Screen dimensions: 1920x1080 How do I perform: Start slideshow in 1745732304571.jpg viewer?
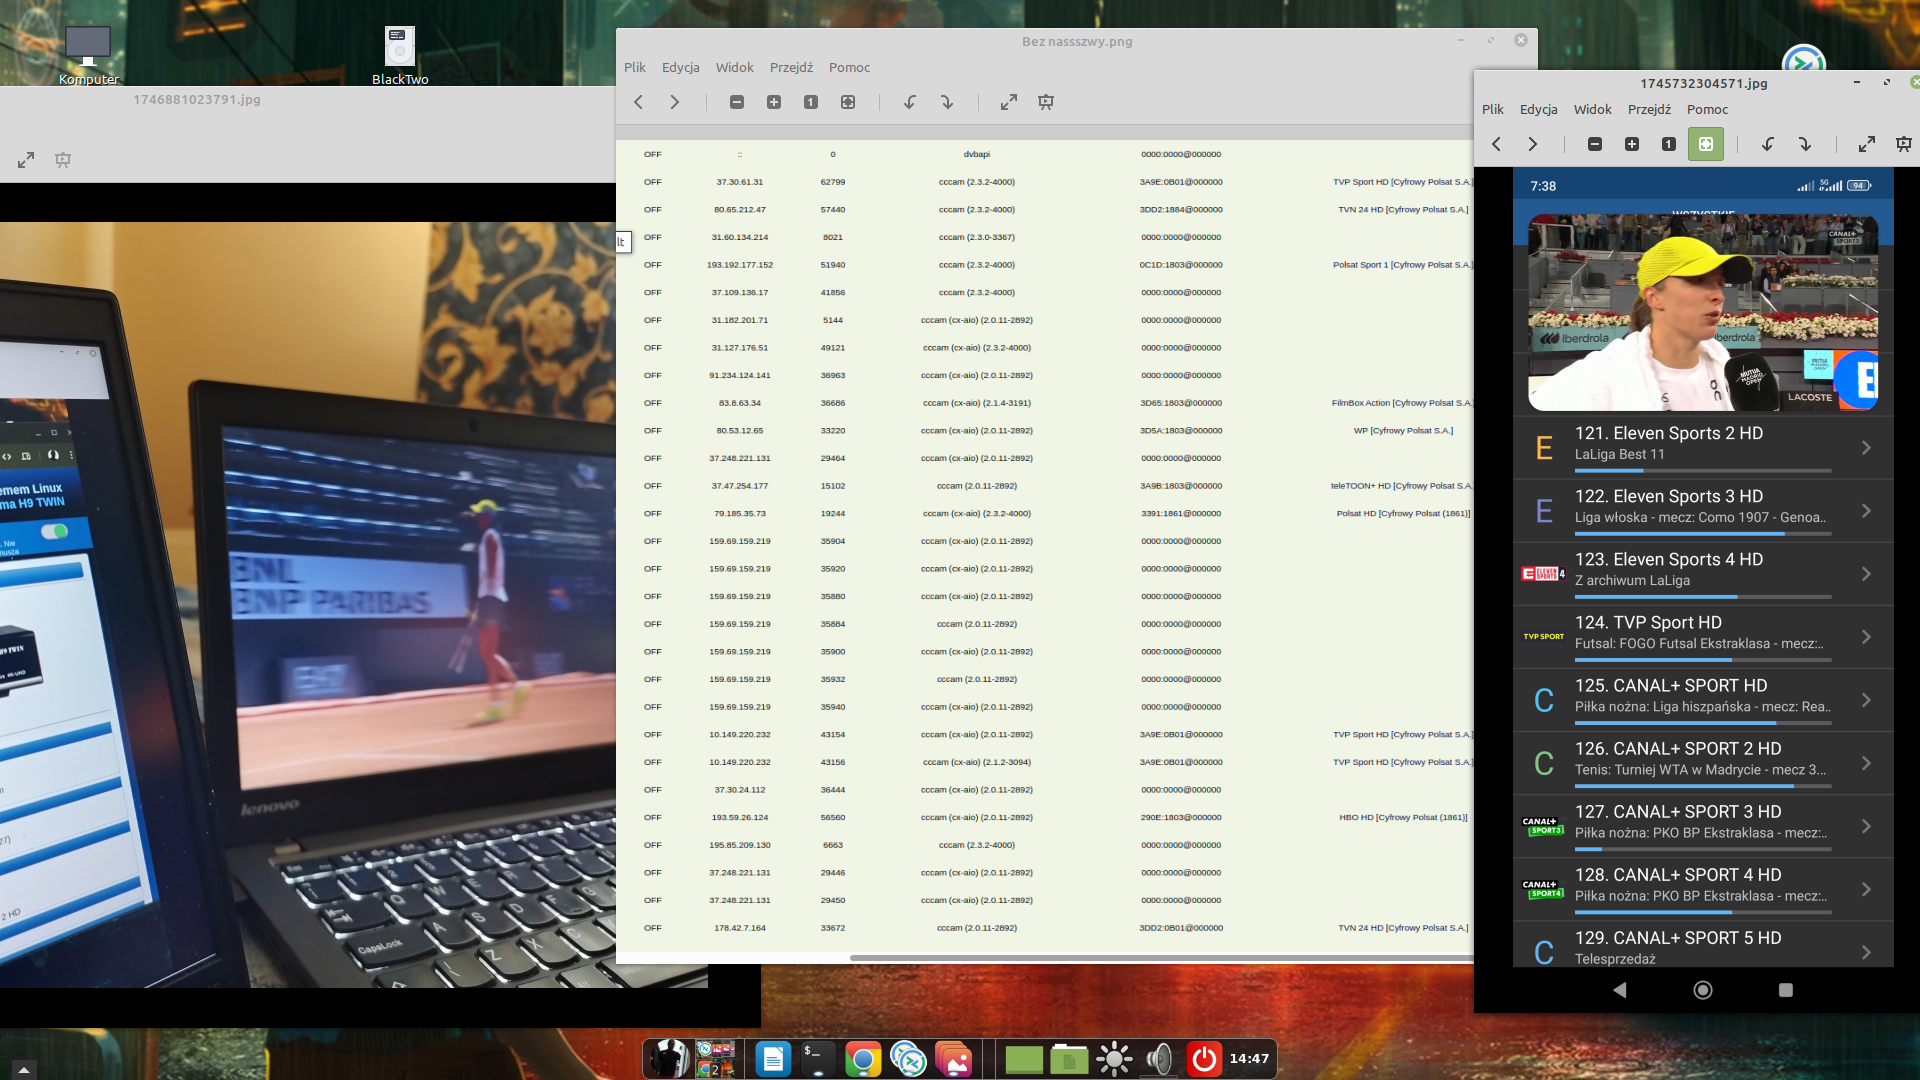(1903, 144)
